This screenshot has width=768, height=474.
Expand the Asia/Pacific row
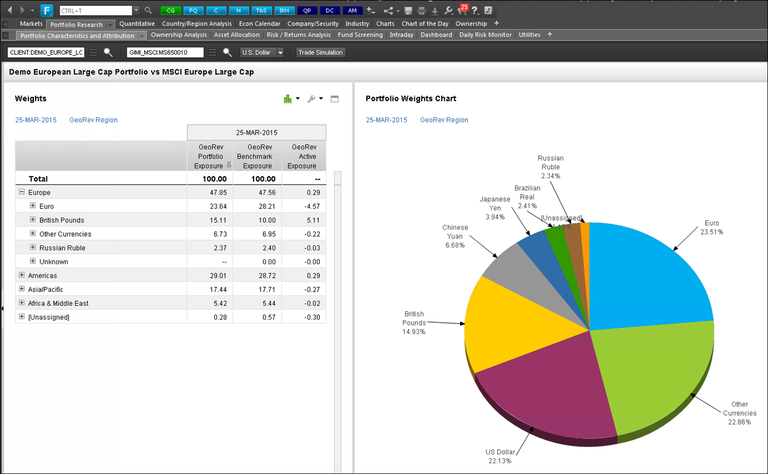point(22,289)
